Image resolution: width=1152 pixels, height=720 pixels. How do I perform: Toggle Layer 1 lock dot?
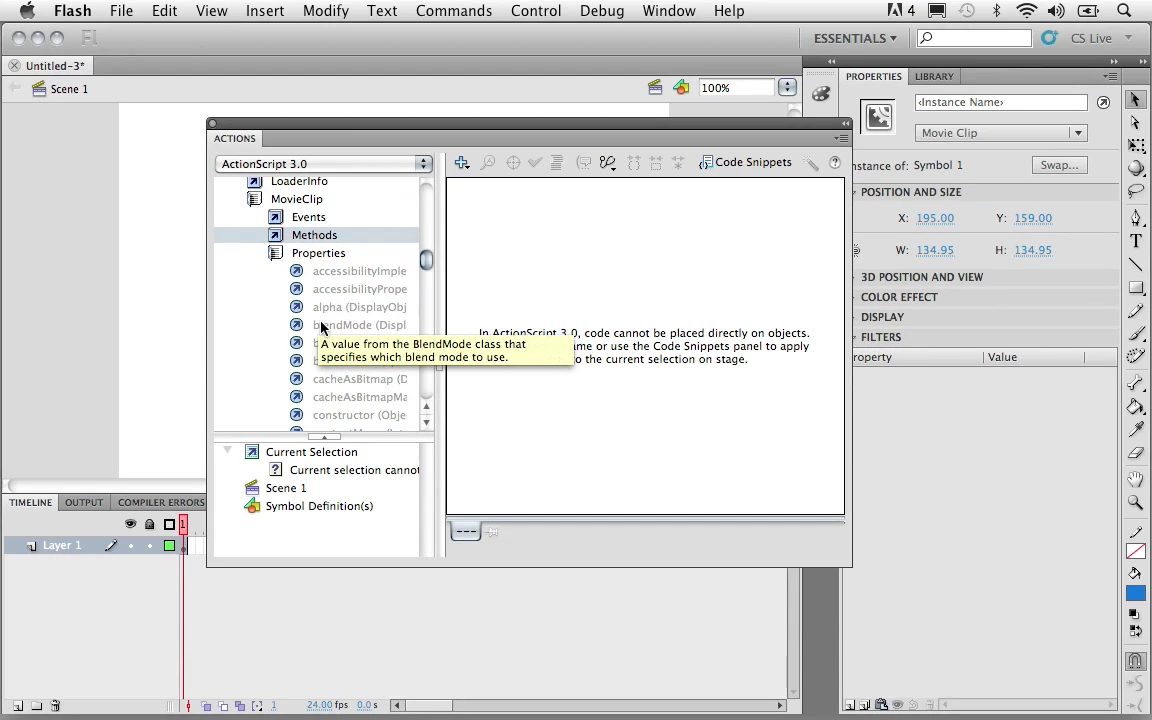(150, 545)
